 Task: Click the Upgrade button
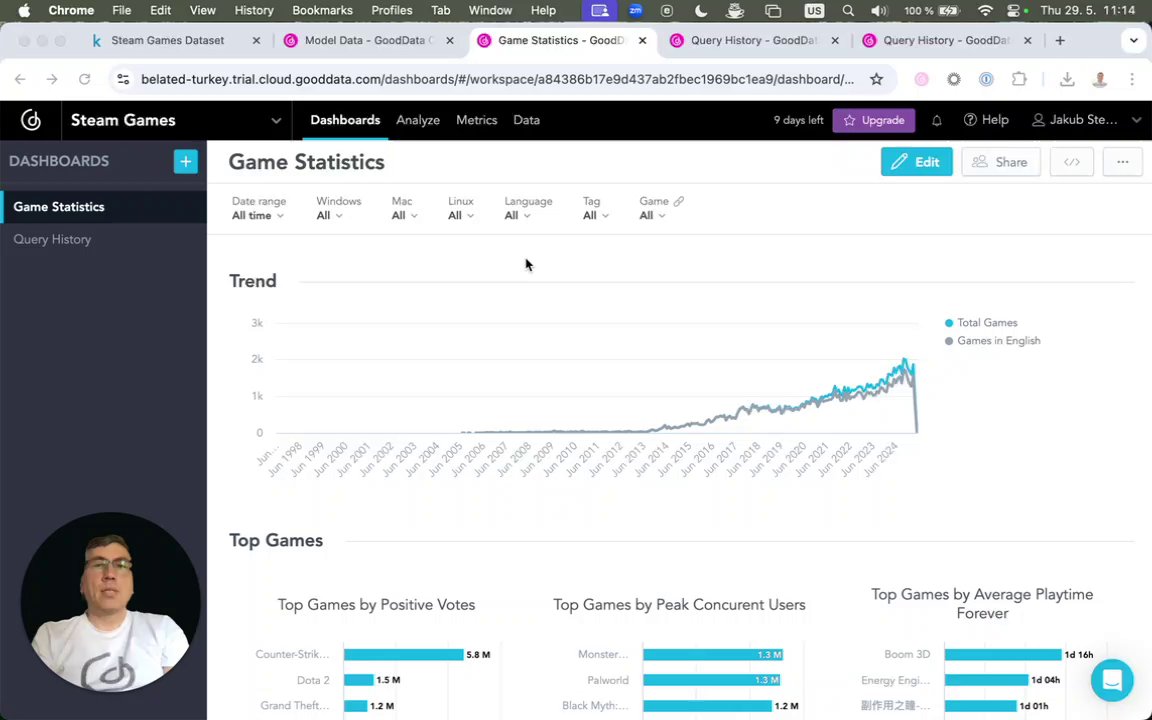coord(873,120)
